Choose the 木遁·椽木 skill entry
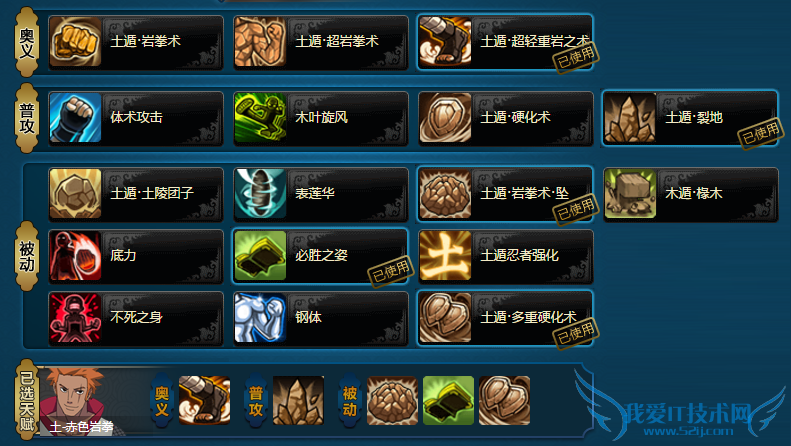Image resolution: width=791 pixels, height=446 pixels. pyautogui.click(x=691, y=194)
